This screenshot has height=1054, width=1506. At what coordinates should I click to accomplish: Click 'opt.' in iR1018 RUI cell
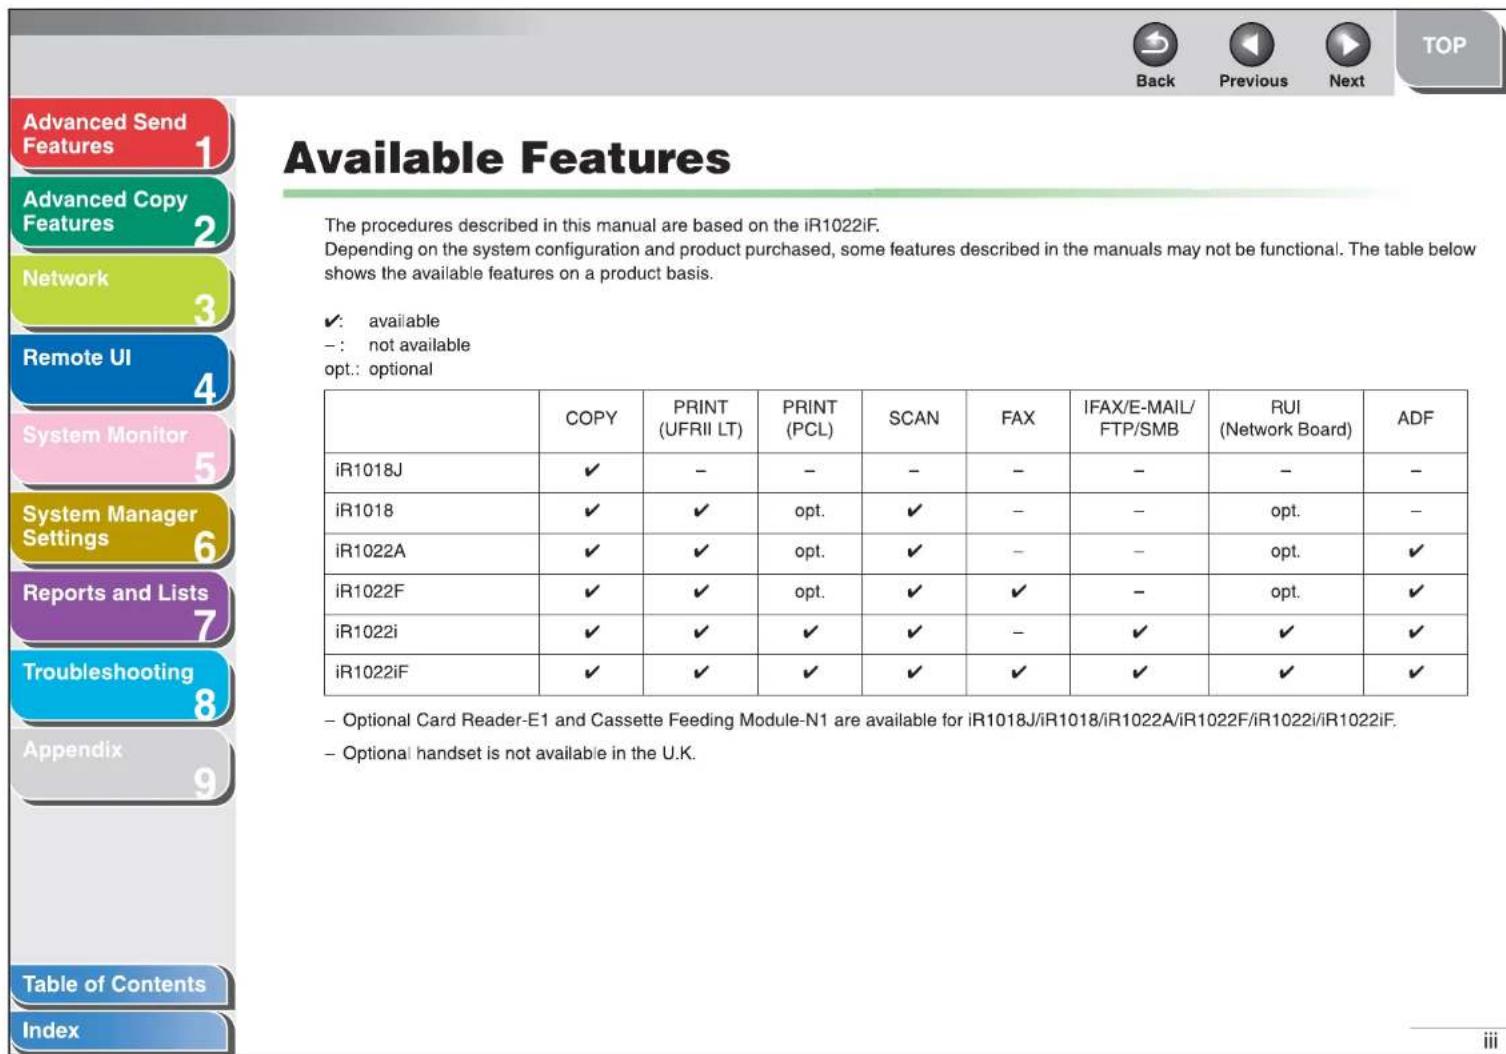1285,511
